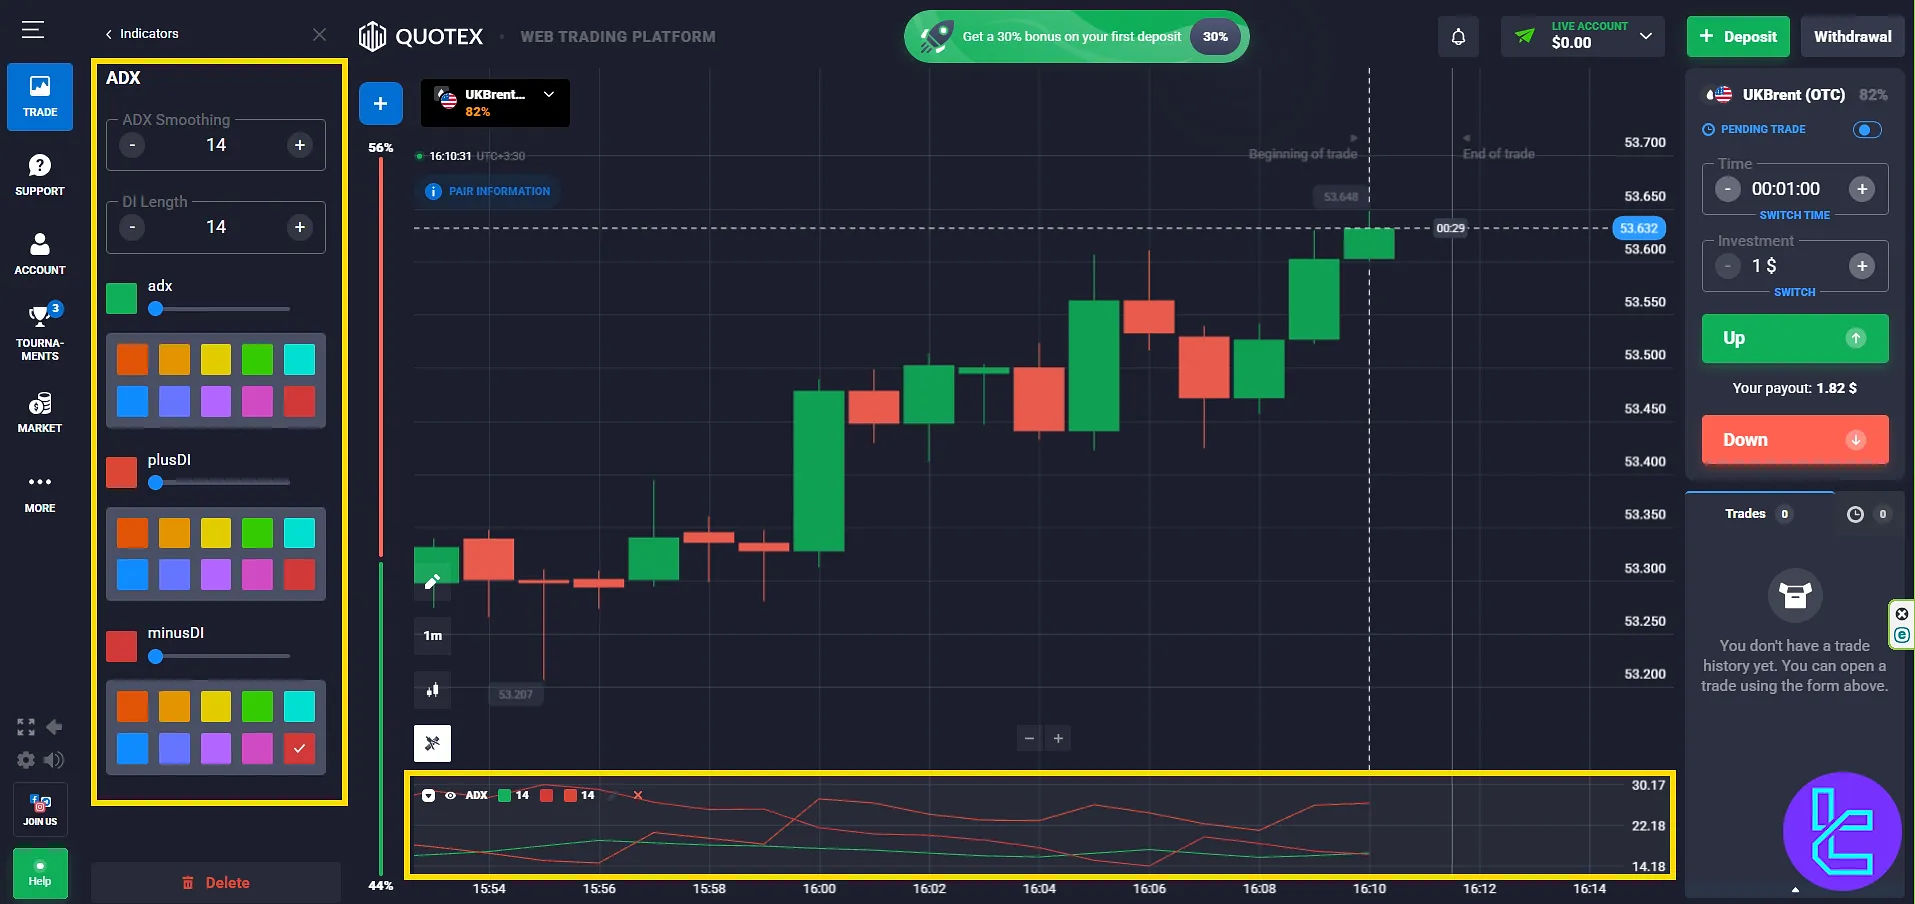Screen dimensions: 1915x904
Task: Toggle the Pending Trade switch
Action: pos(1867,130)
